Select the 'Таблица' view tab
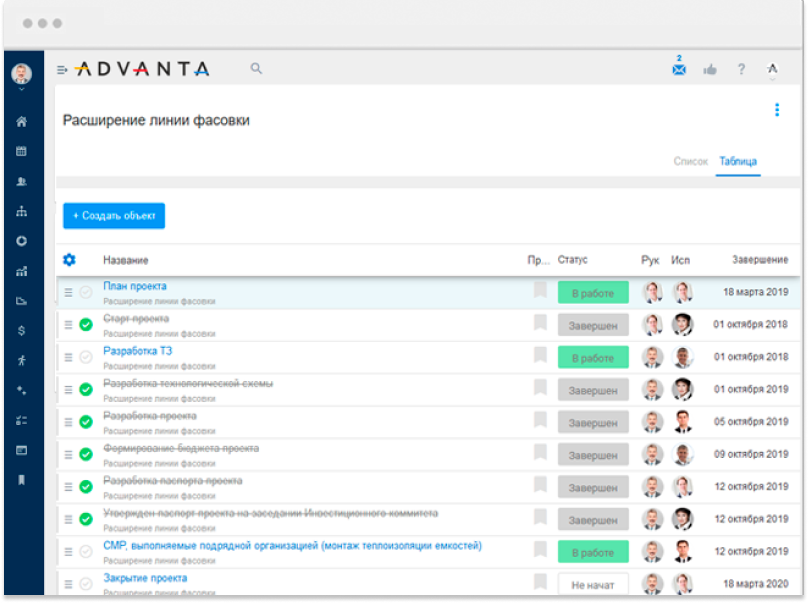This screenshot has width=808, height=603. point(738,161)
